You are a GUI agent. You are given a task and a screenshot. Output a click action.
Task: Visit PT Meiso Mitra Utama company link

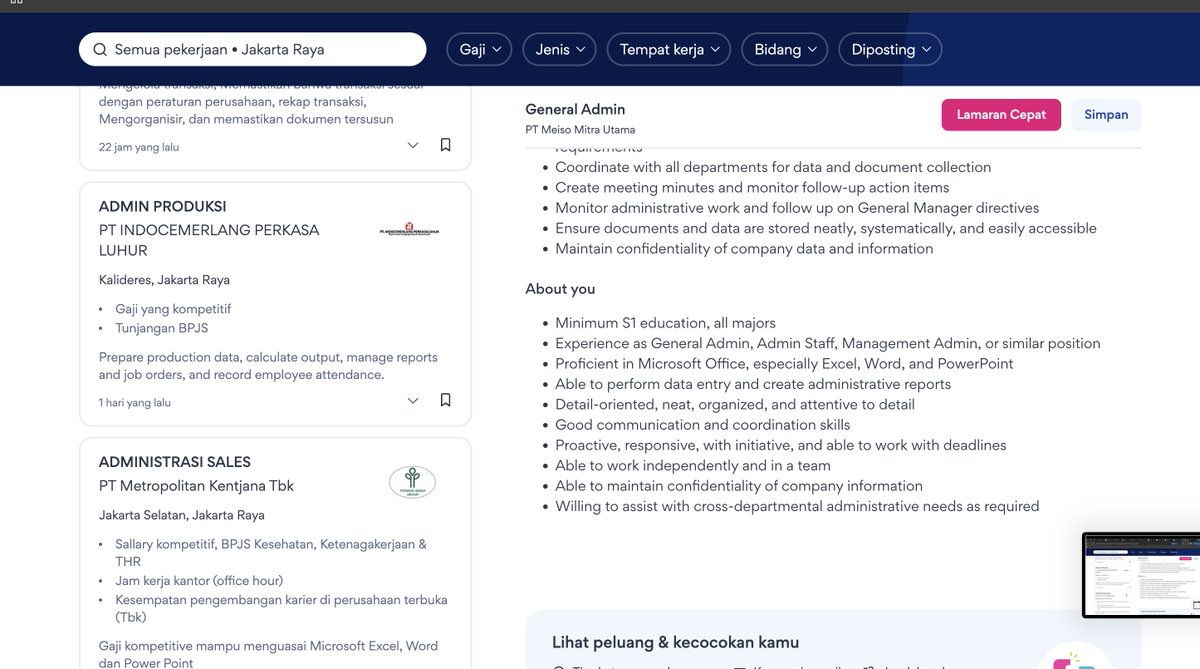[580, 130]
